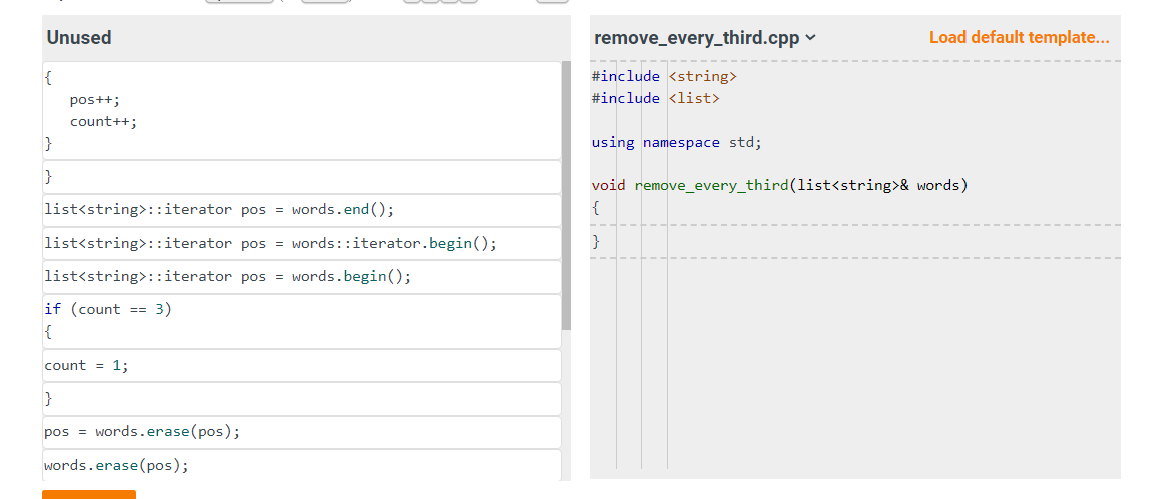
Task: Select closing brace tile under count = 1;
Action: [302, 399]
